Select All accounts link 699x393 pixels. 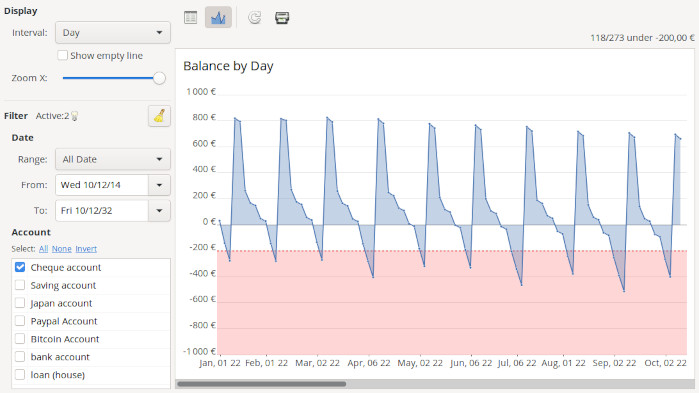click(x=43, y=249)
